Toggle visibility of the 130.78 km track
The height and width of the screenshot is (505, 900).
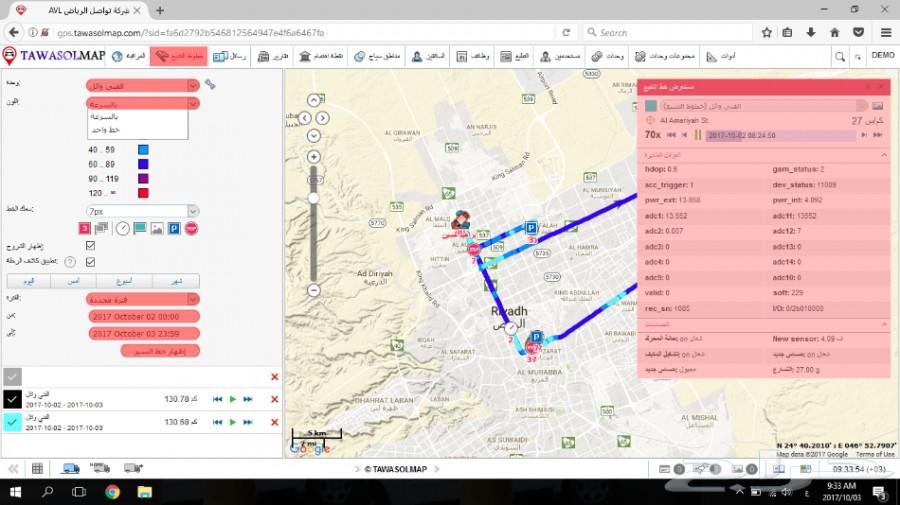tap(13, 399)
